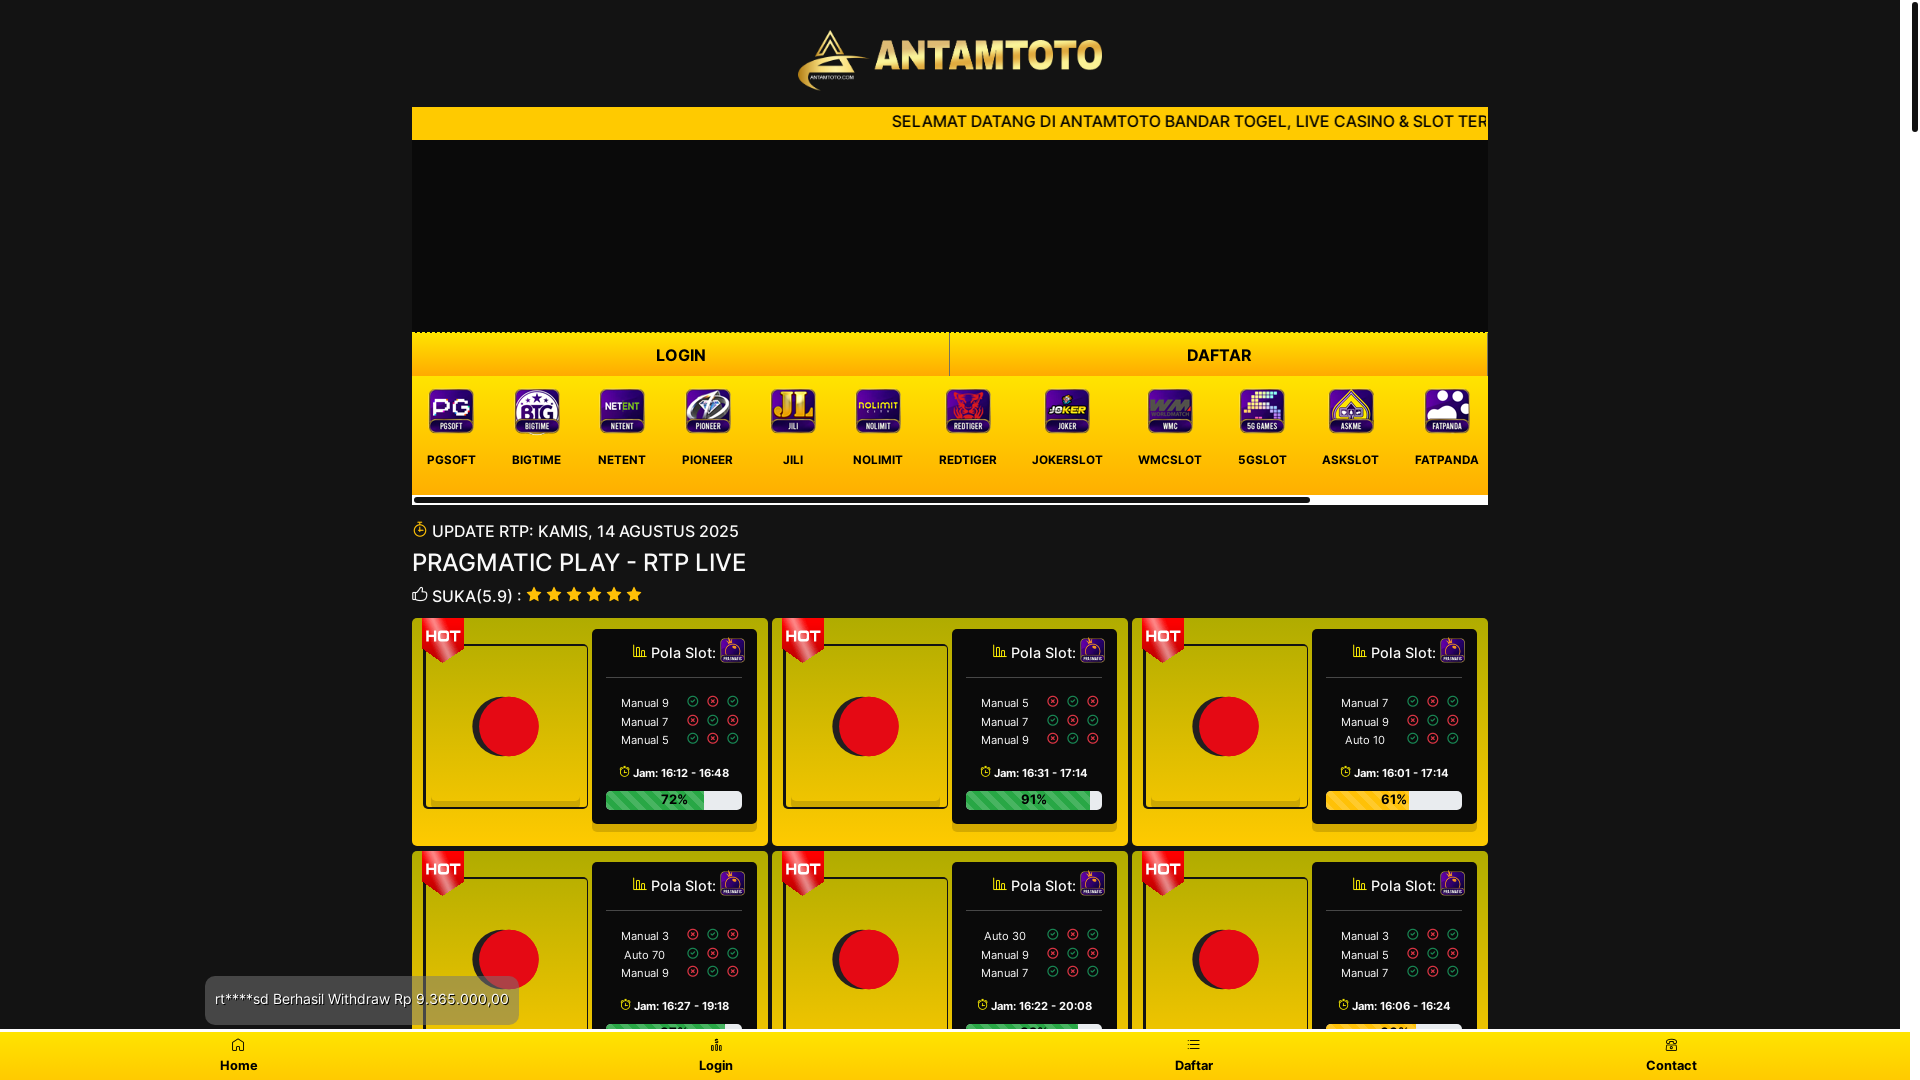Click the banner slideshow area

[950, 236]
